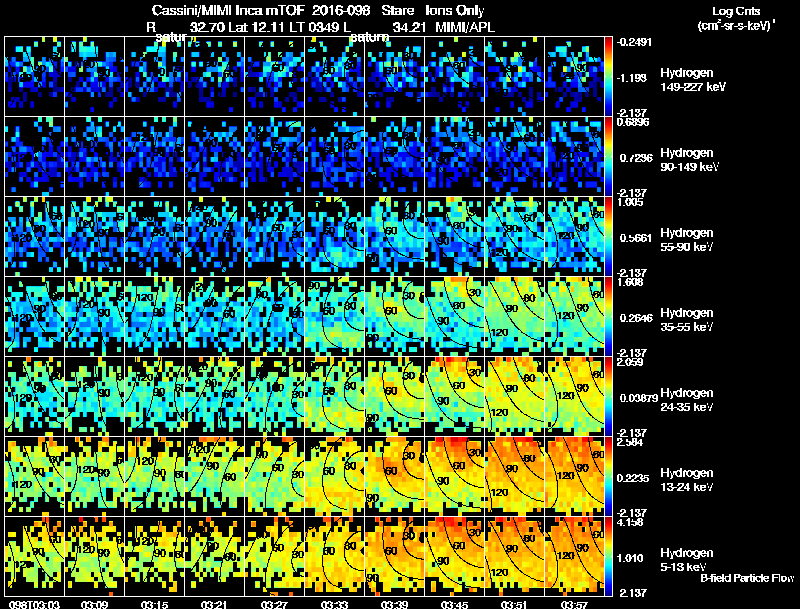Click the '4.158' colorbar value
Screen dimensions: 800x609
630,522
